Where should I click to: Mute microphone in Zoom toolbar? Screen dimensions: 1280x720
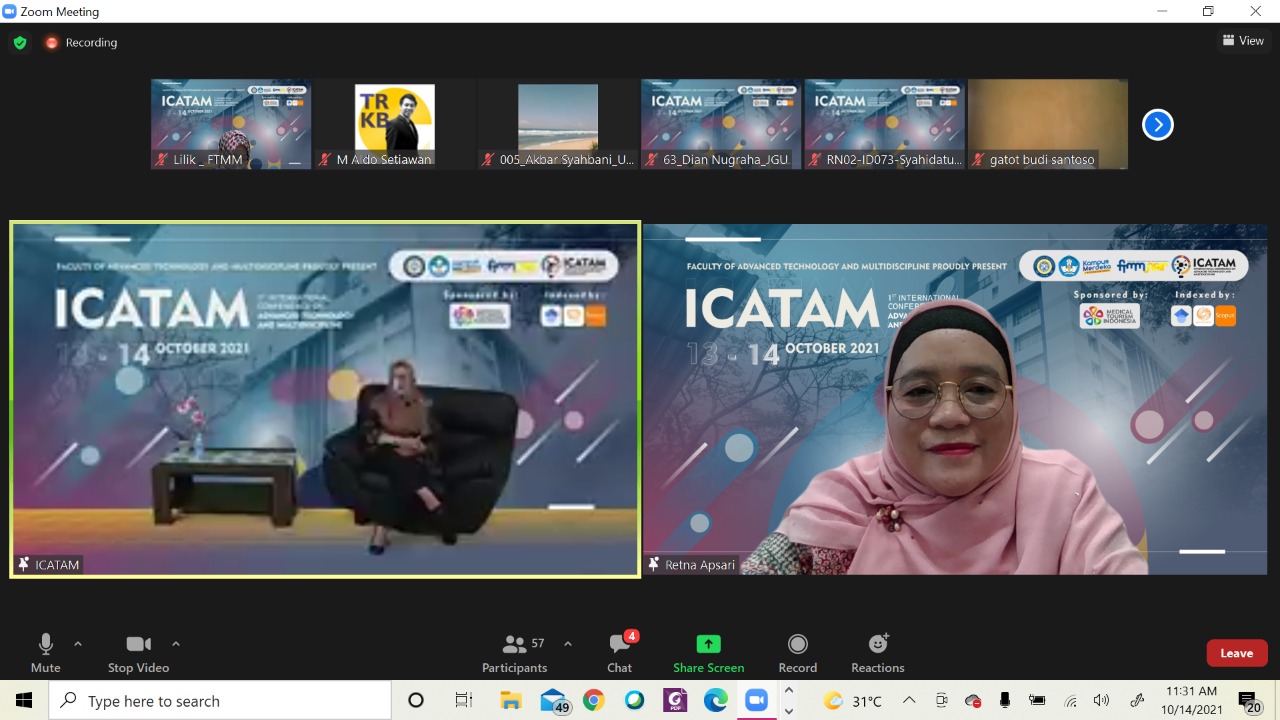pyautogui.click(x=45, y=653)
